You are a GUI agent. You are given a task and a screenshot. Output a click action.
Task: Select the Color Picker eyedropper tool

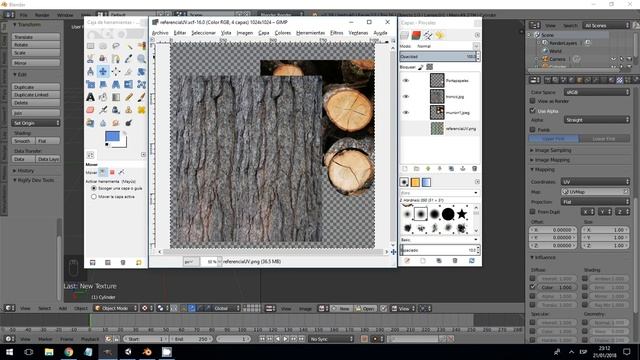coord(129,59)
